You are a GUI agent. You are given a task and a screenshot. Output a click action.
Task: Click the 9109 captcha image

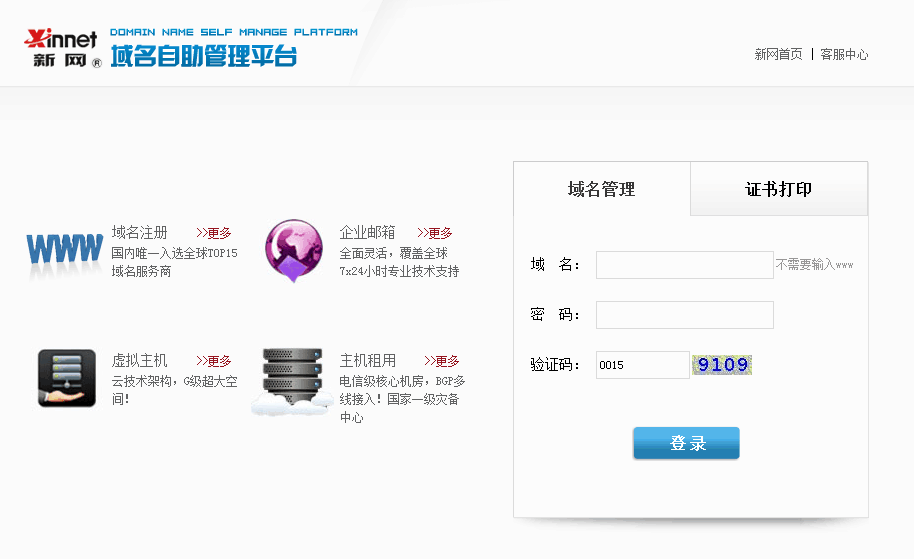click(x=722, y=365)
